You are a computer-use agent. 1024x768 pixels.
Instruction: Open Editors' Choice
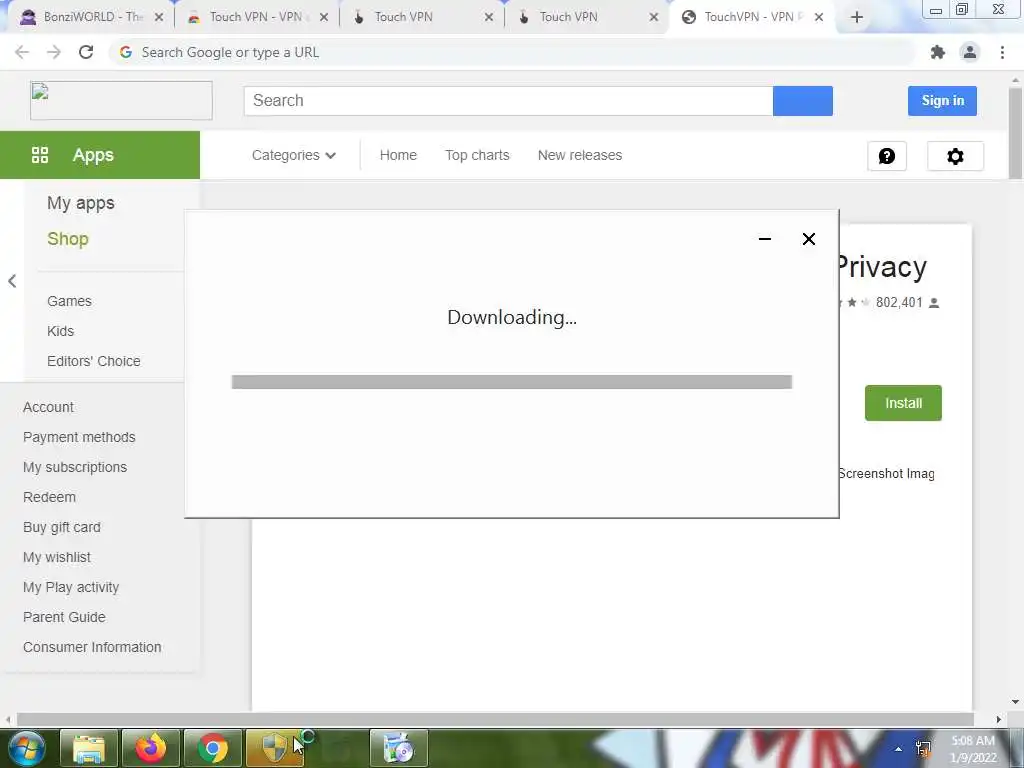click(x=94, y=361)
